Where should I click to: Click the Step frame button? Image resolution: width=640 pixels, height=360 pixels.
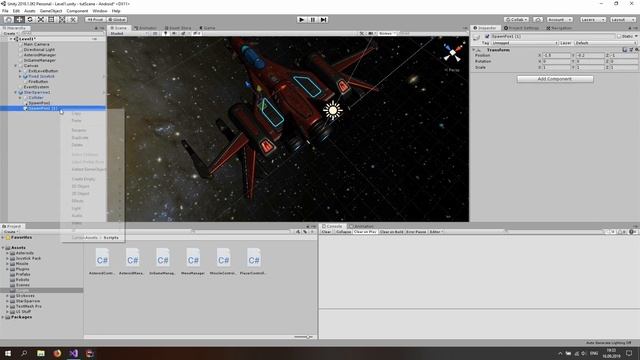pyautogui.click(x=323, y=20)
